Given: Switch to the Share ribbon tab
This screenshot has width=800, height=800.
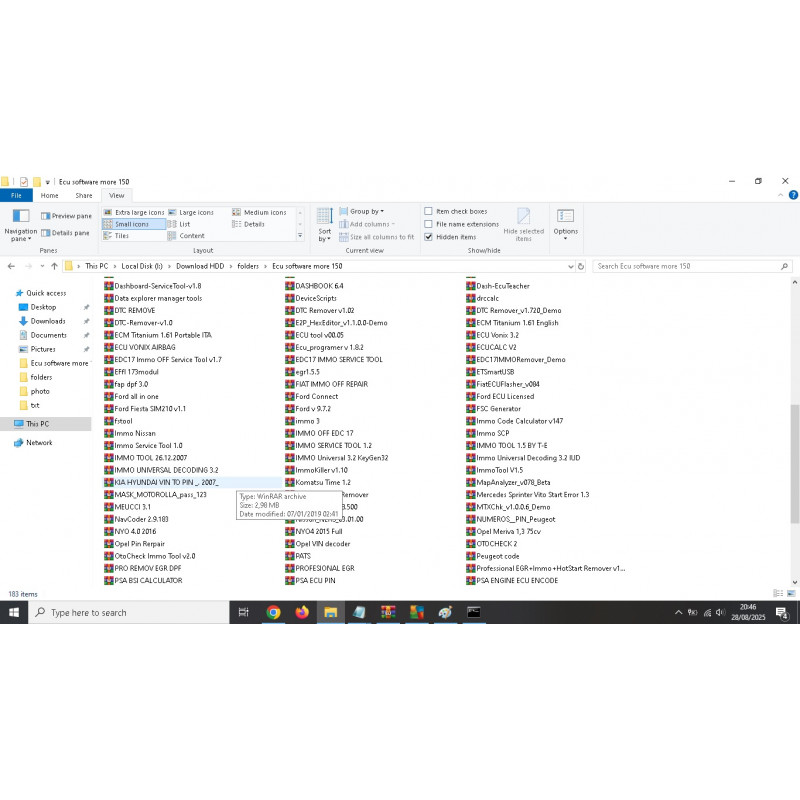Looking at the screenshot, I should click(84, 195).
